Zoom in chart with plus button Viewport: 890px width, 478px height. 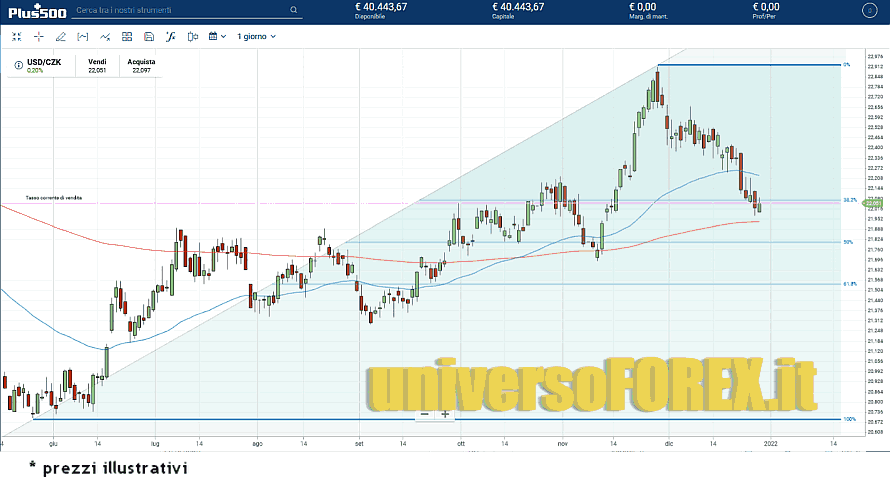[x=445, y=414]
